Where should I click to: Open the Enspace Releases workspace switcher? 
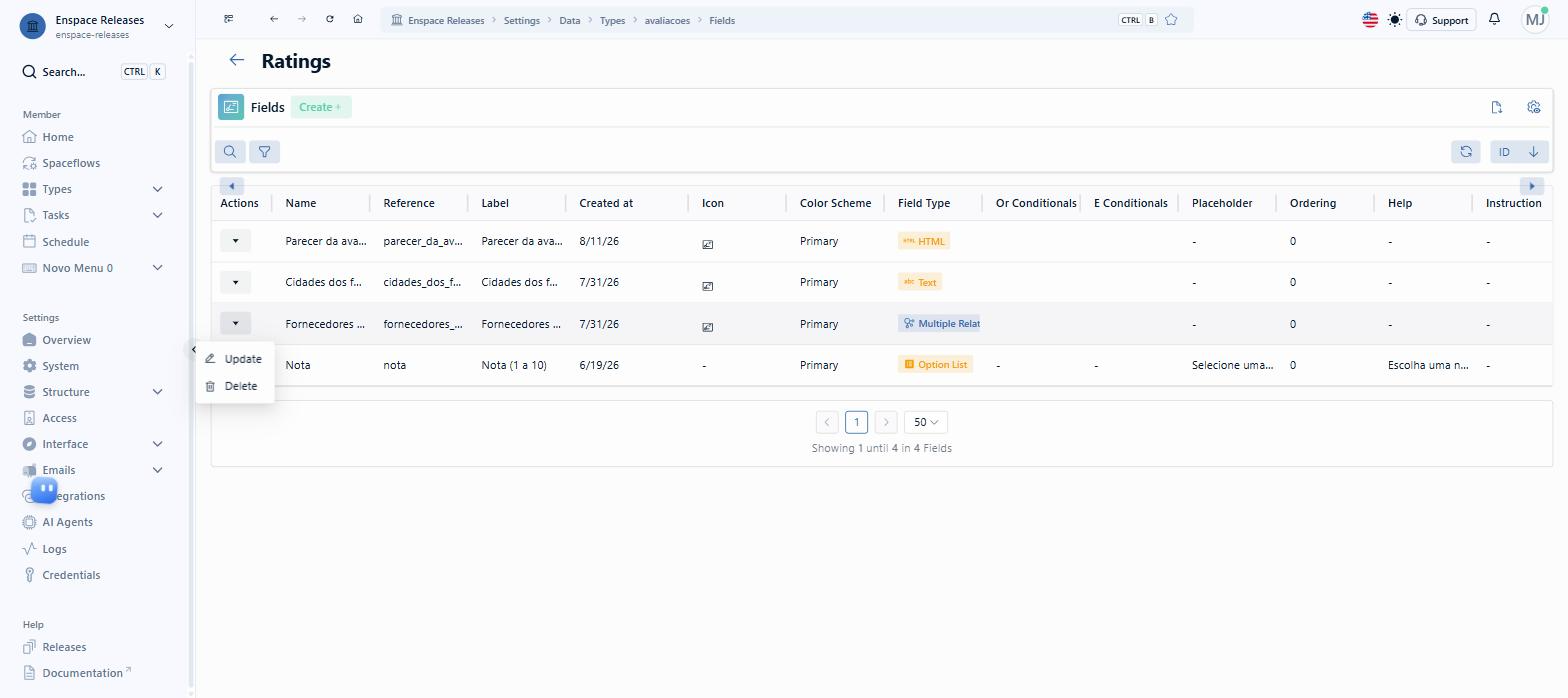[96, 26]
